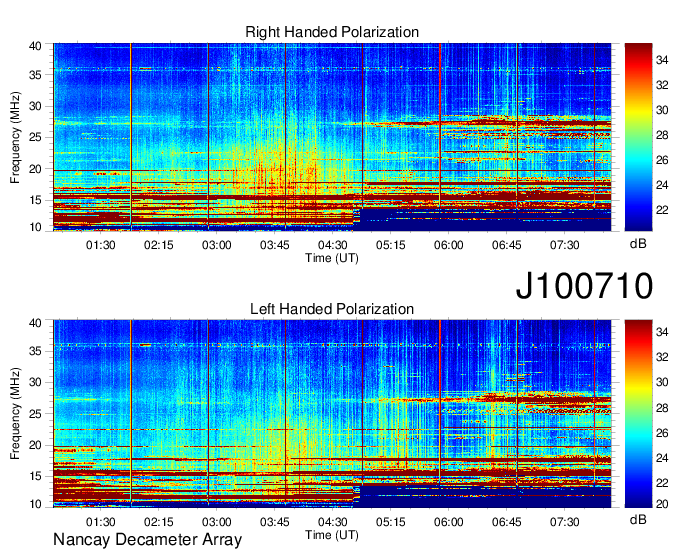Click the 04:30 time tick of Left Handed plot
Viewport: 680px width, 552px height.
(333, 522)
